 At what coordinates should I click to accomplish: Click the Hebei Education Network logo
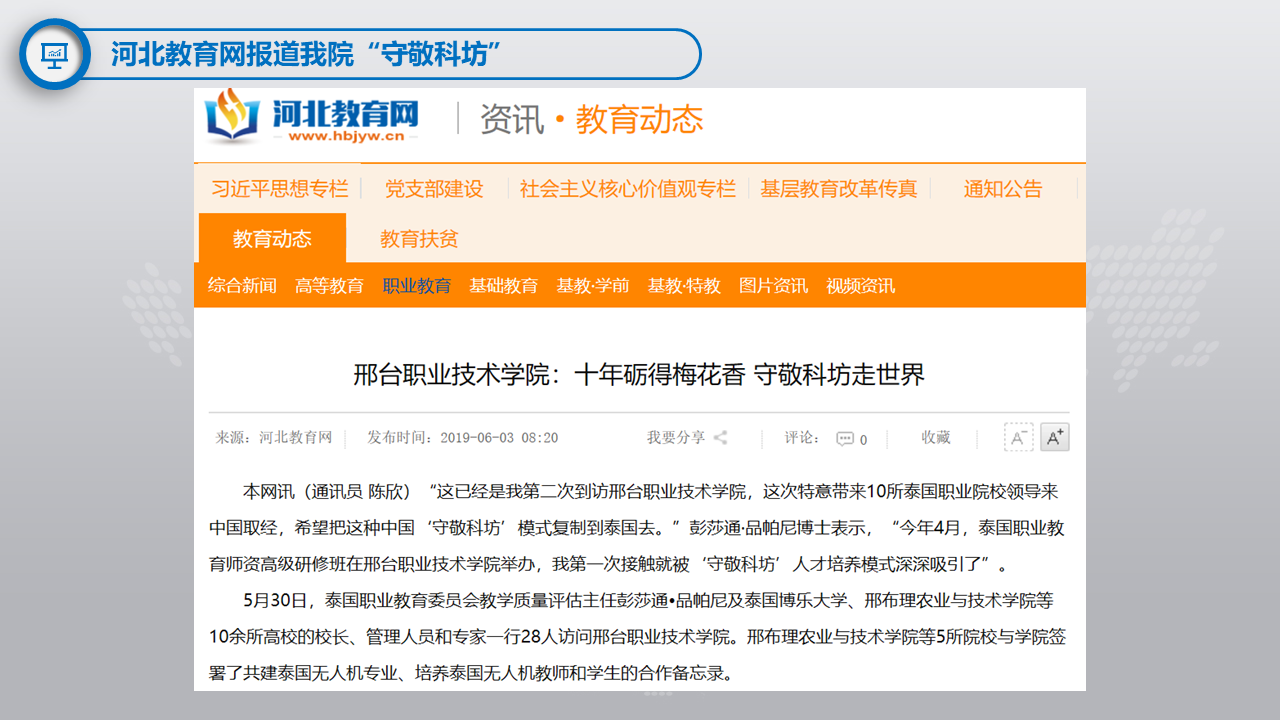[312, 118]
